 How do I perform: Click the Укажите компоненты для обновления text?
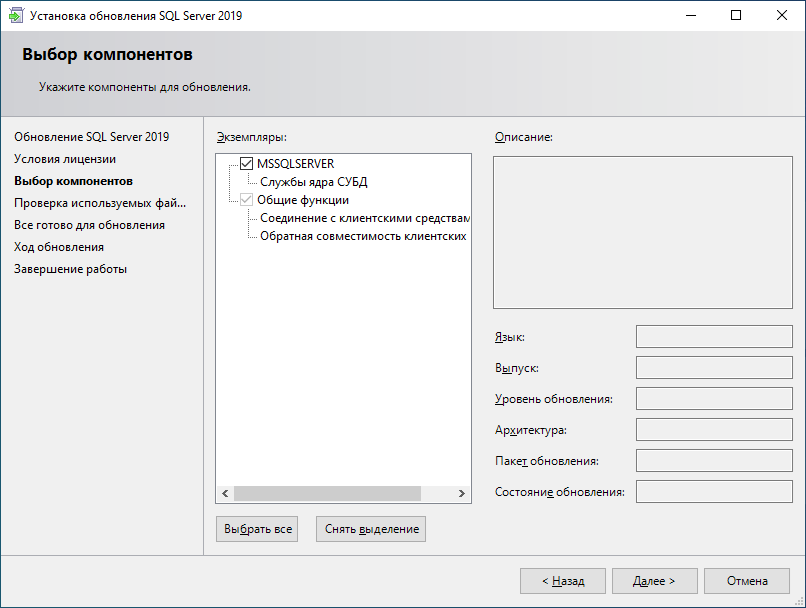tap(144, 87)
